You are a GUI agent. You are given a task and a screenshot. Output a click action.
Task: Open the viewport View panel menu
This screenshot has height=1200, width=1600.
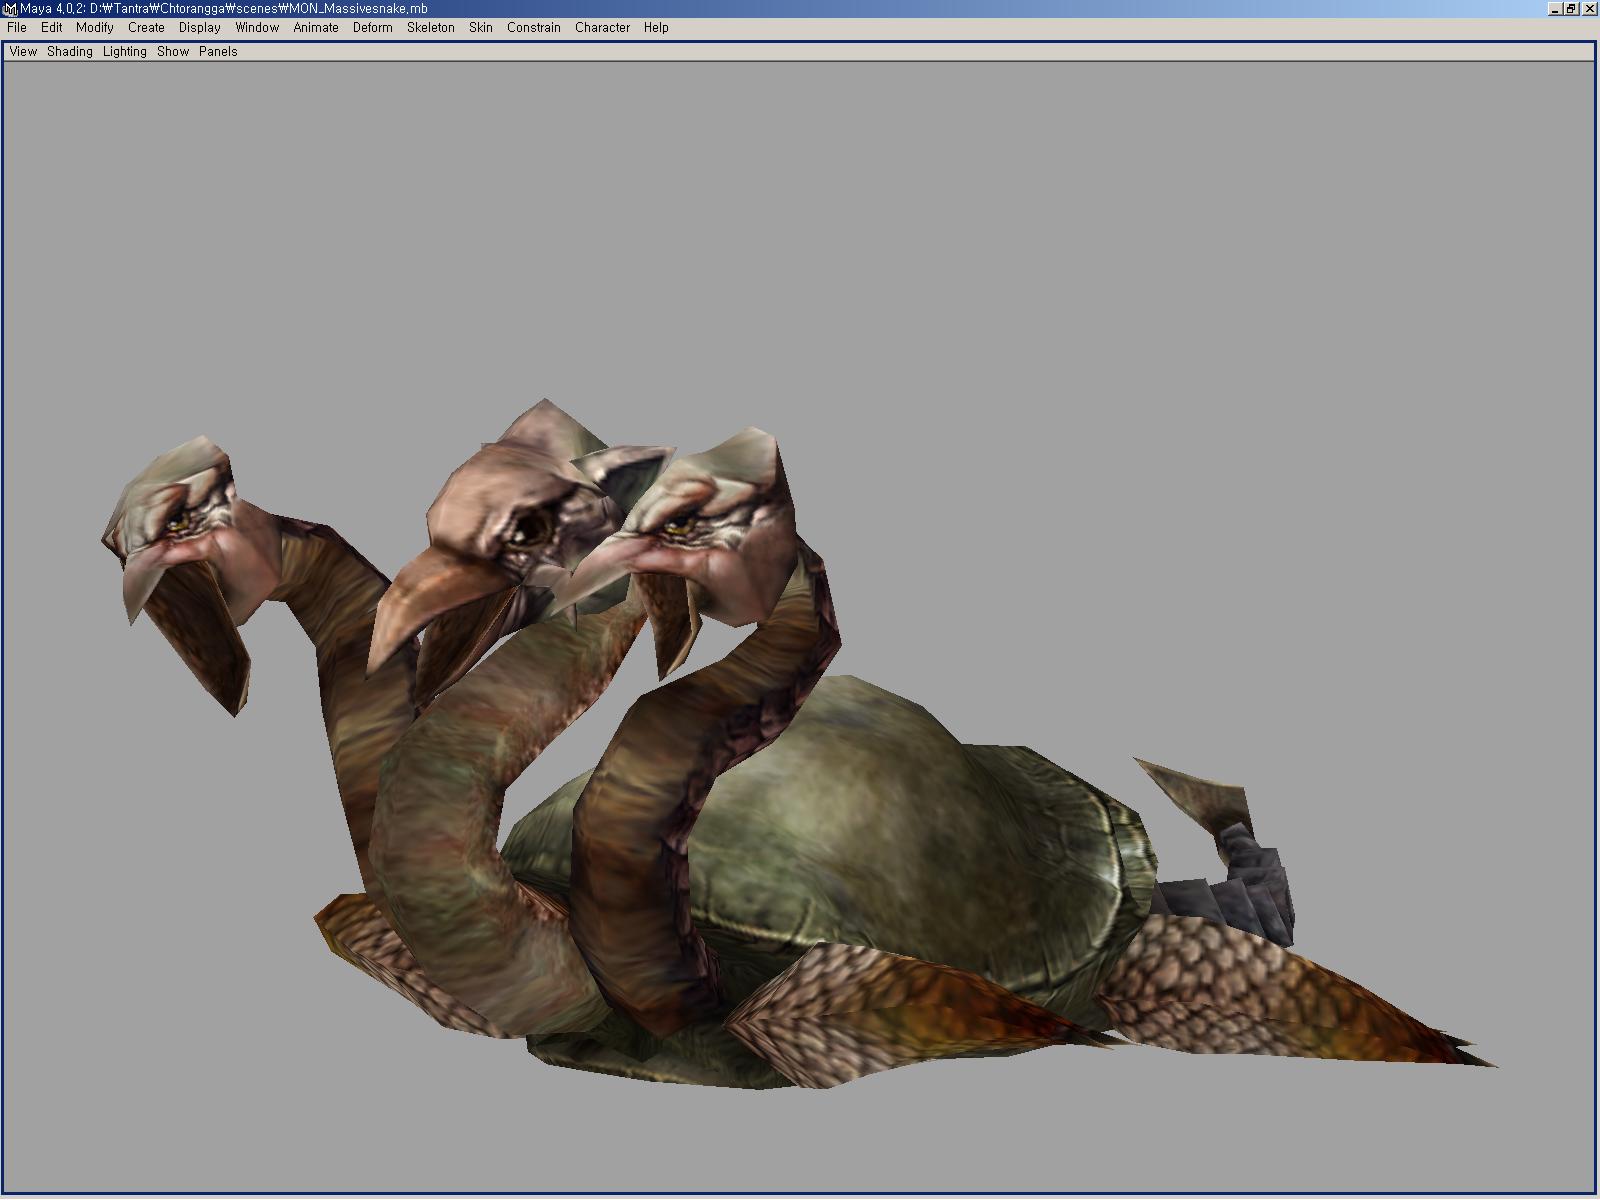point(23,52)
